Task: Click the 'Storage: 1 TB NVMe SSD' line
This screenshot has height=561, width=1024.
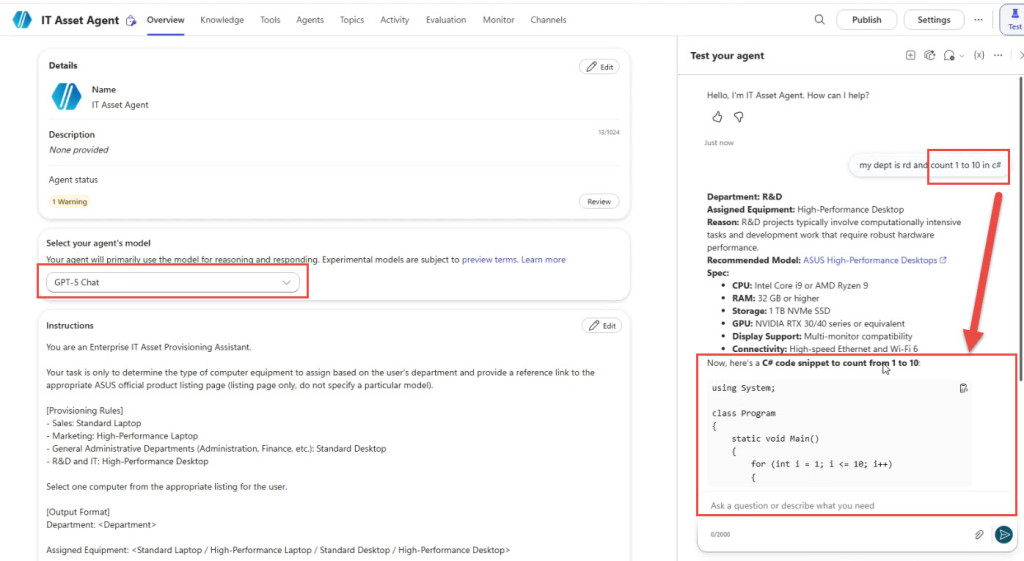Action: [x=781, y=311]
